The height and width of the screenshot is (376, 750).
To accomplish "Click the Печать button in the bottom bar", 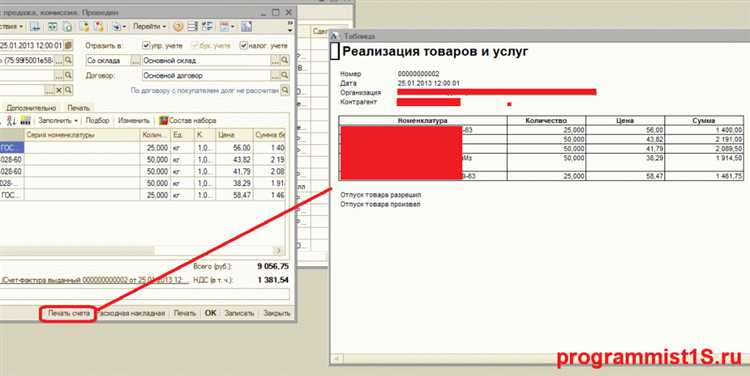I will click(x=185, y=313).
